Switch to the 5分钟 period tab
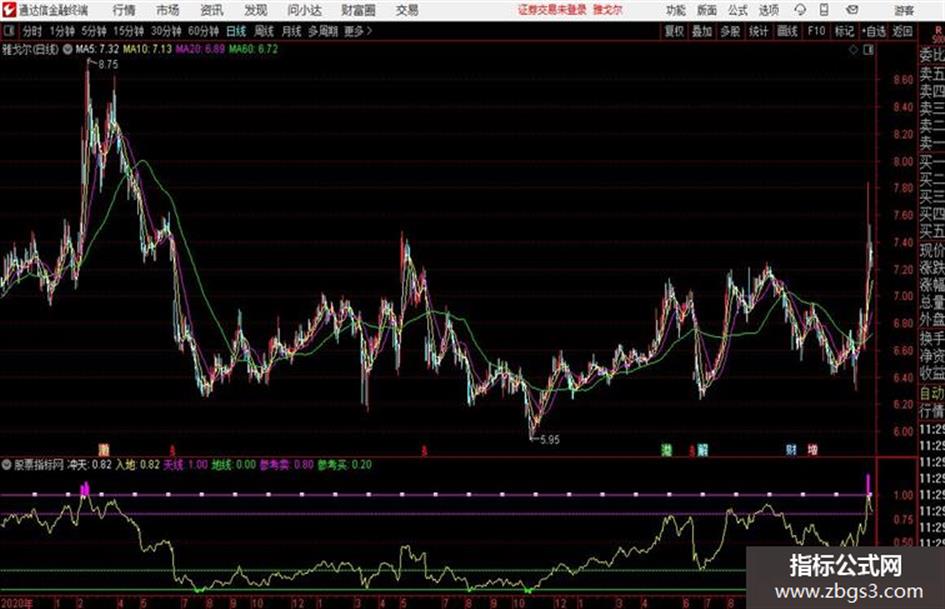This screenshot has width=945, height=609. click(x=93, y=31)
